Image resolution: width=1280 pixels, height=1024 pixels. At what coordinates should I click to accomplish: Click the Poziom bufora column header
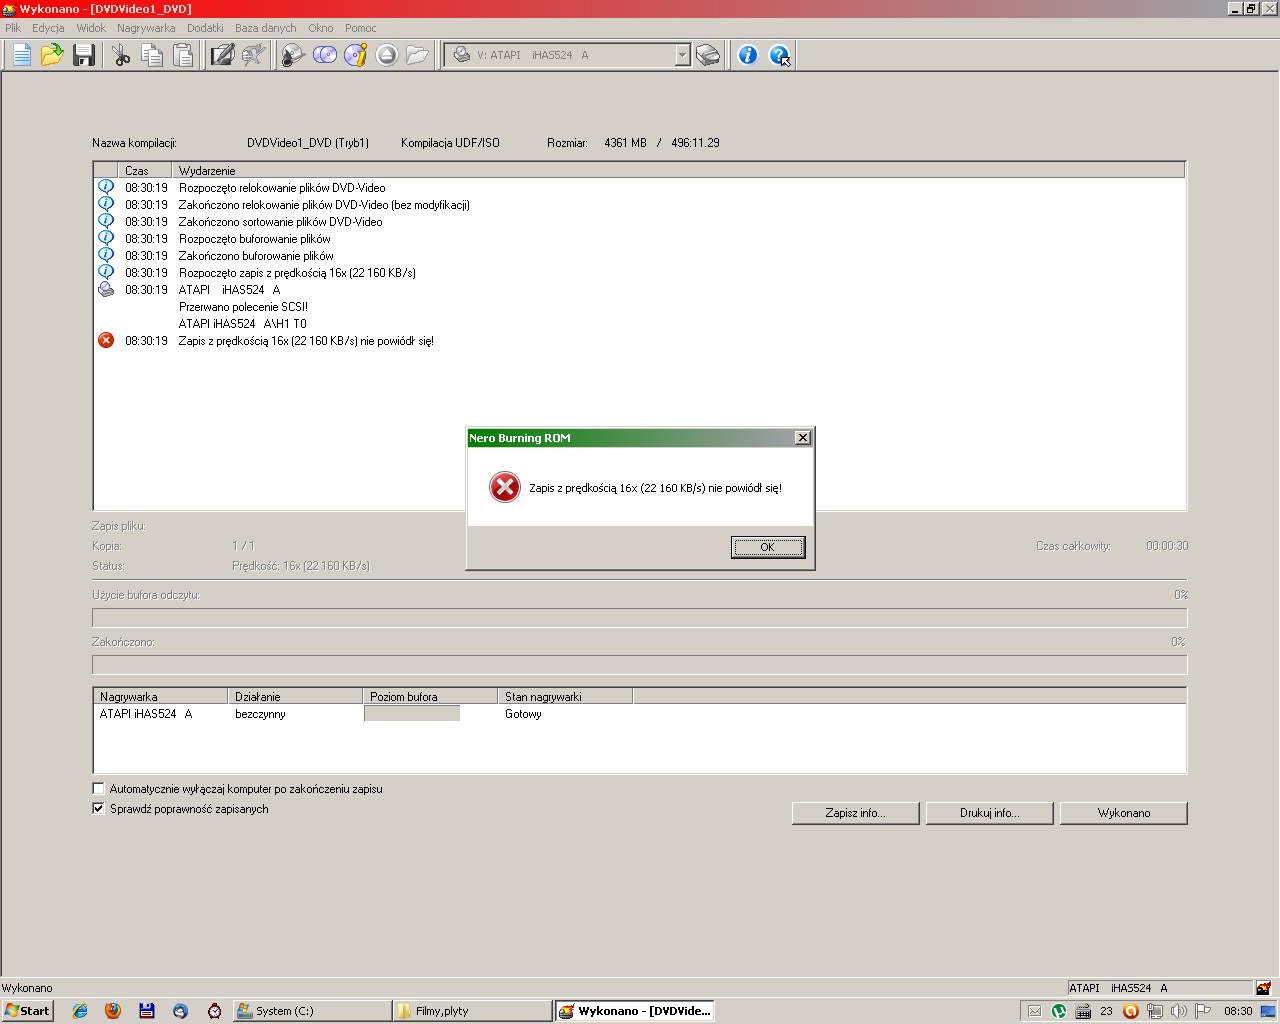pyautogui.click(x=430, y=697)
